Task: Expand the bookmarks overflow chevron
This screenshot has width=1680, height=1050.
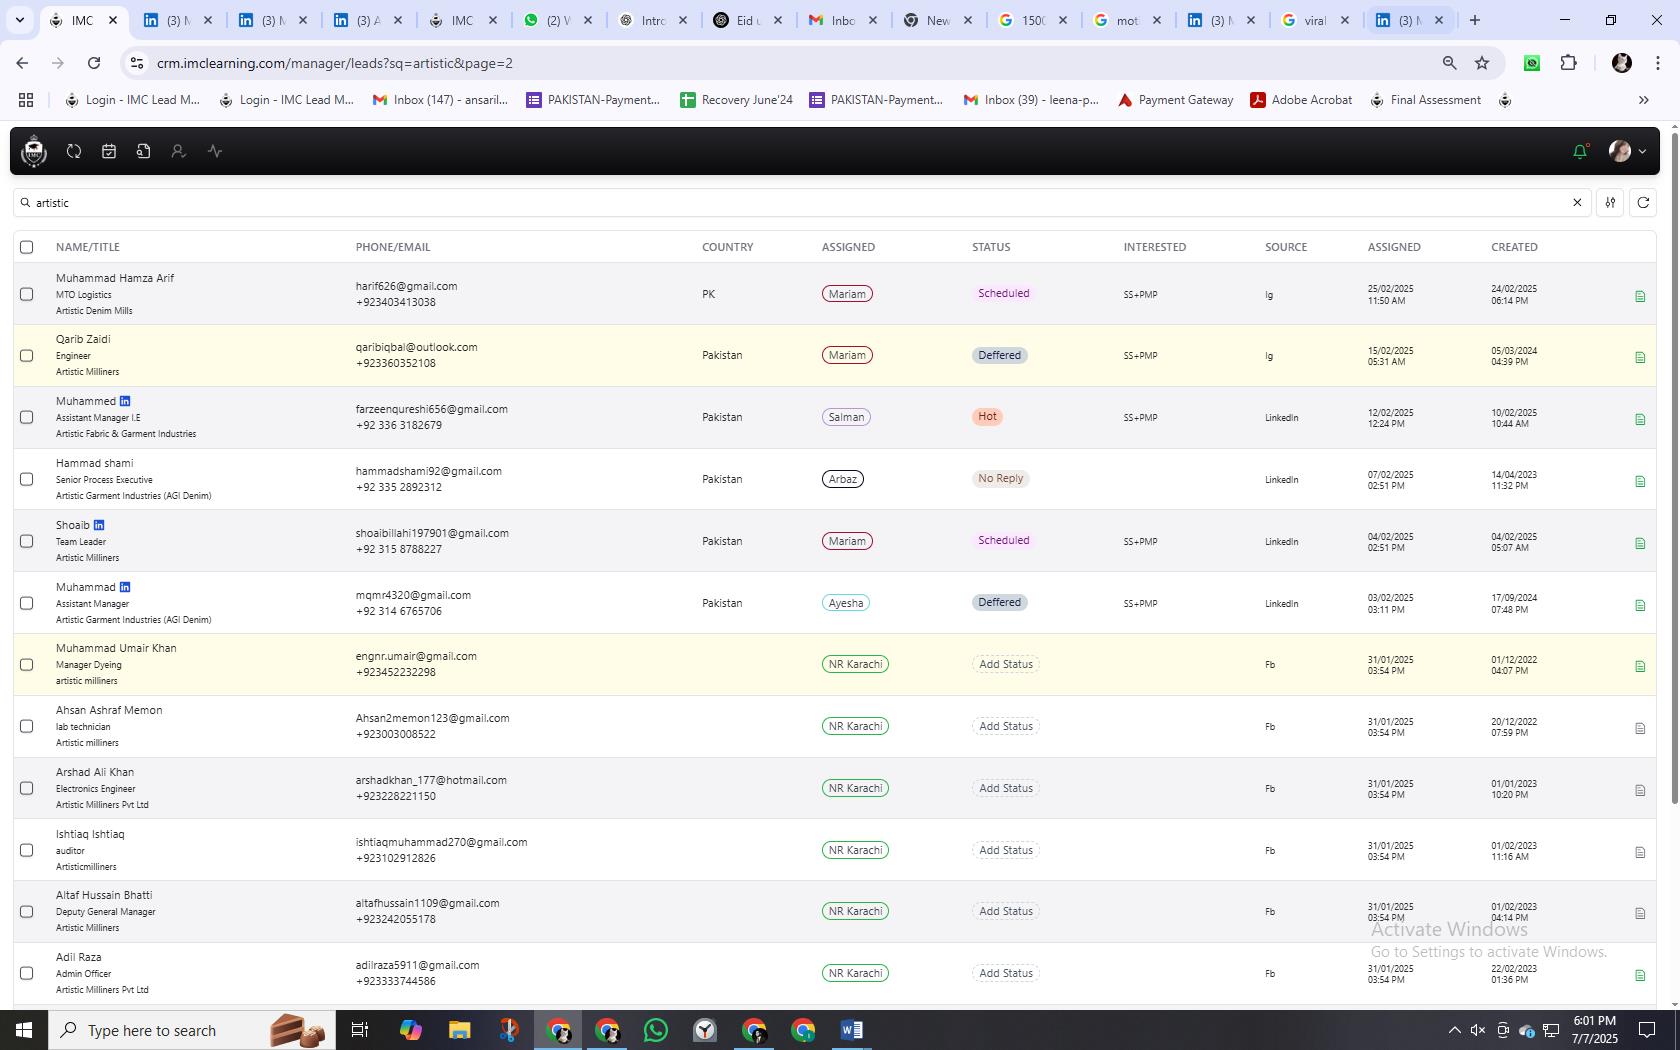Action: [1643, 100]
